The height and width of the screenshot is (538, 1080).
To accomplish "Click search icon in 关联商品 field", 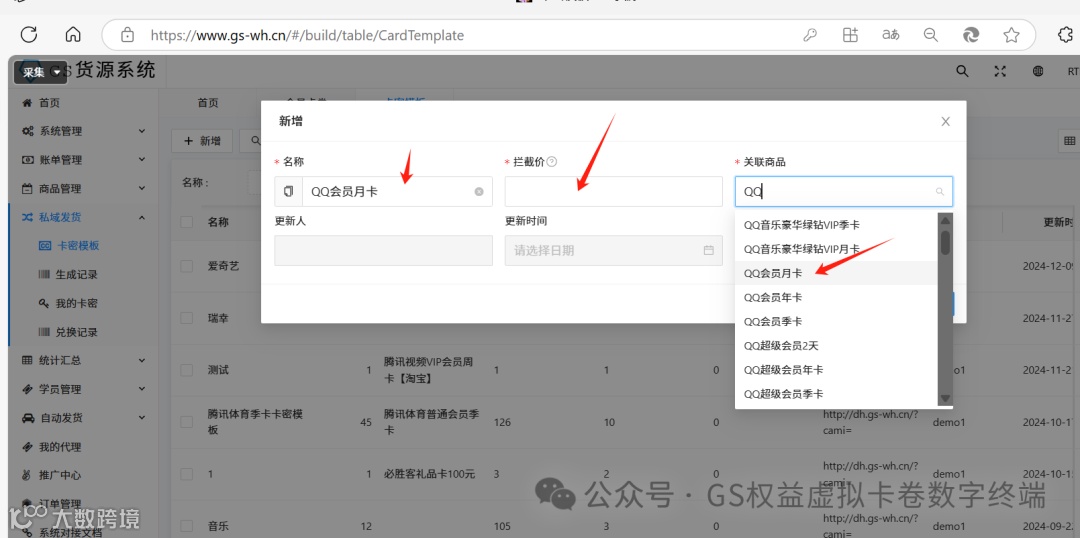I will point(939,192).
